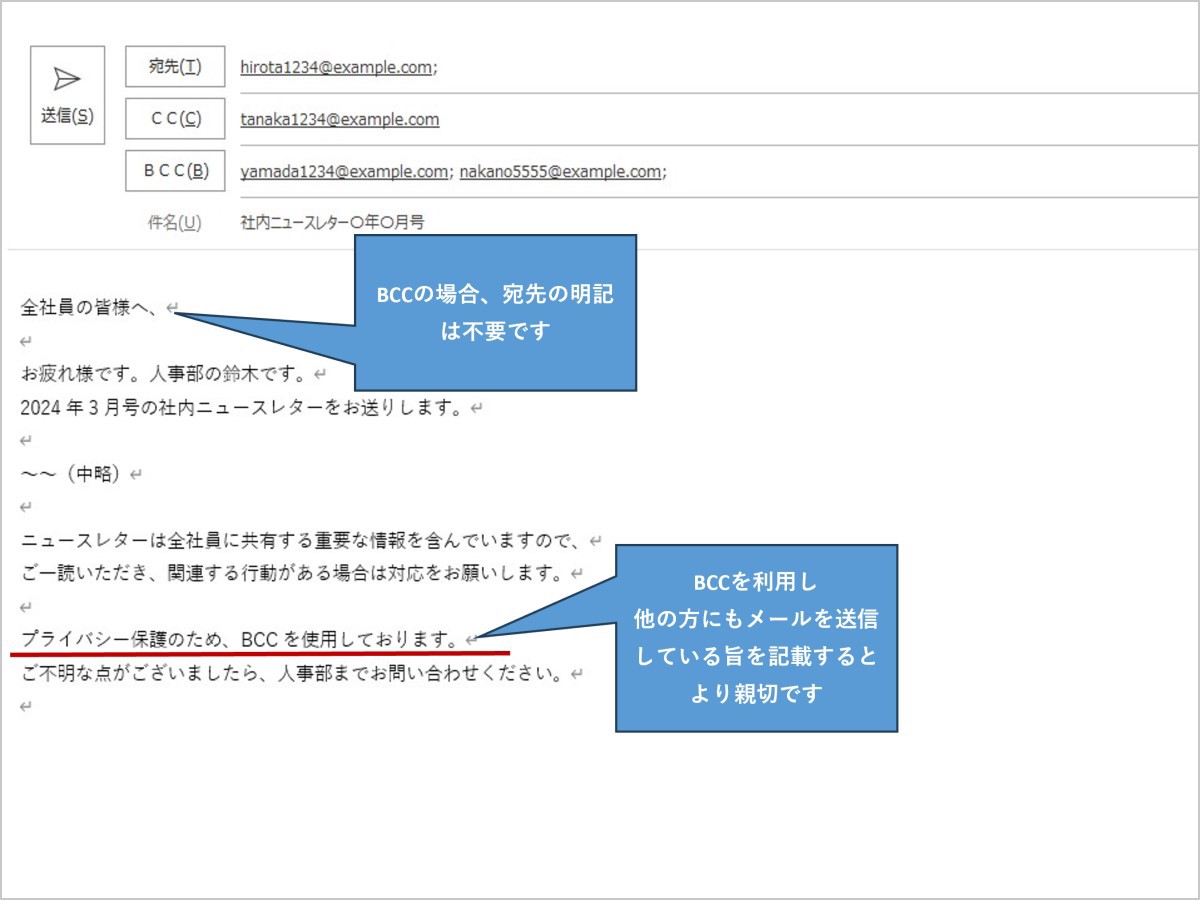Viewport: 1200px width, 900px height.
Task: Click the CC(C) field button
Action: [174, 119]
